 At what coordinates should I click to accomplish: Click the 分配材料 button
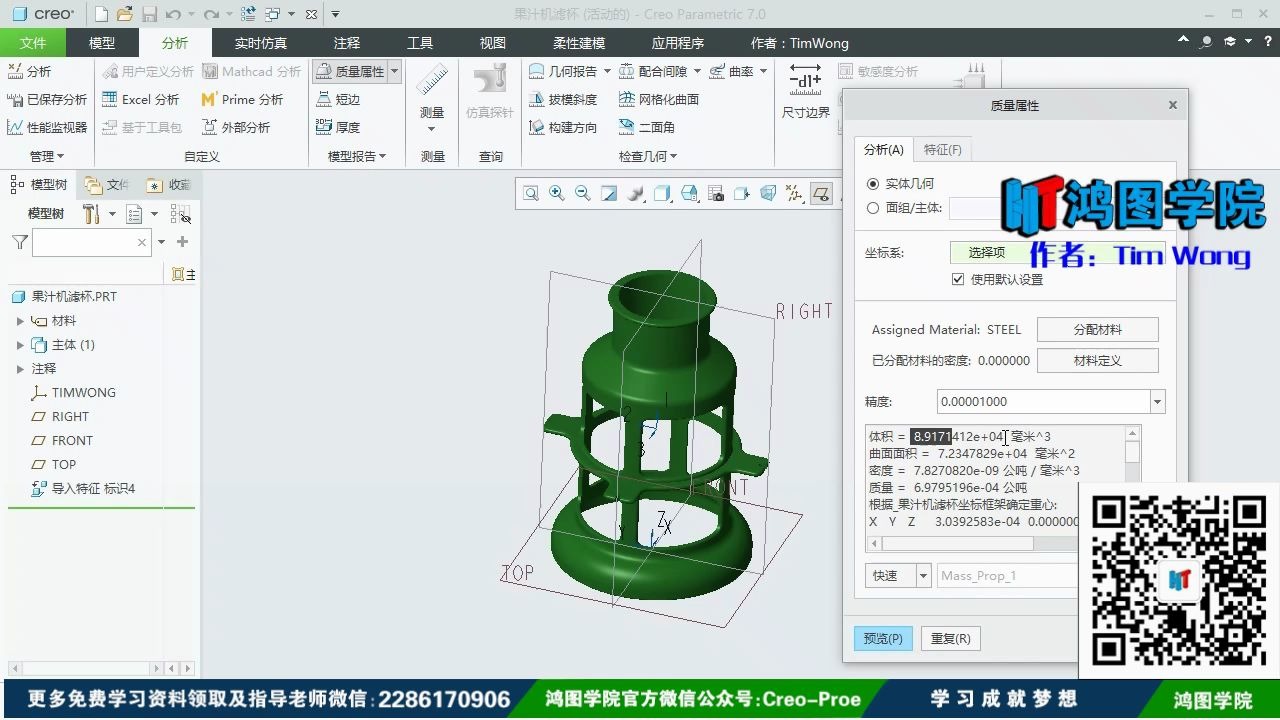click(x=1097, y=329)
